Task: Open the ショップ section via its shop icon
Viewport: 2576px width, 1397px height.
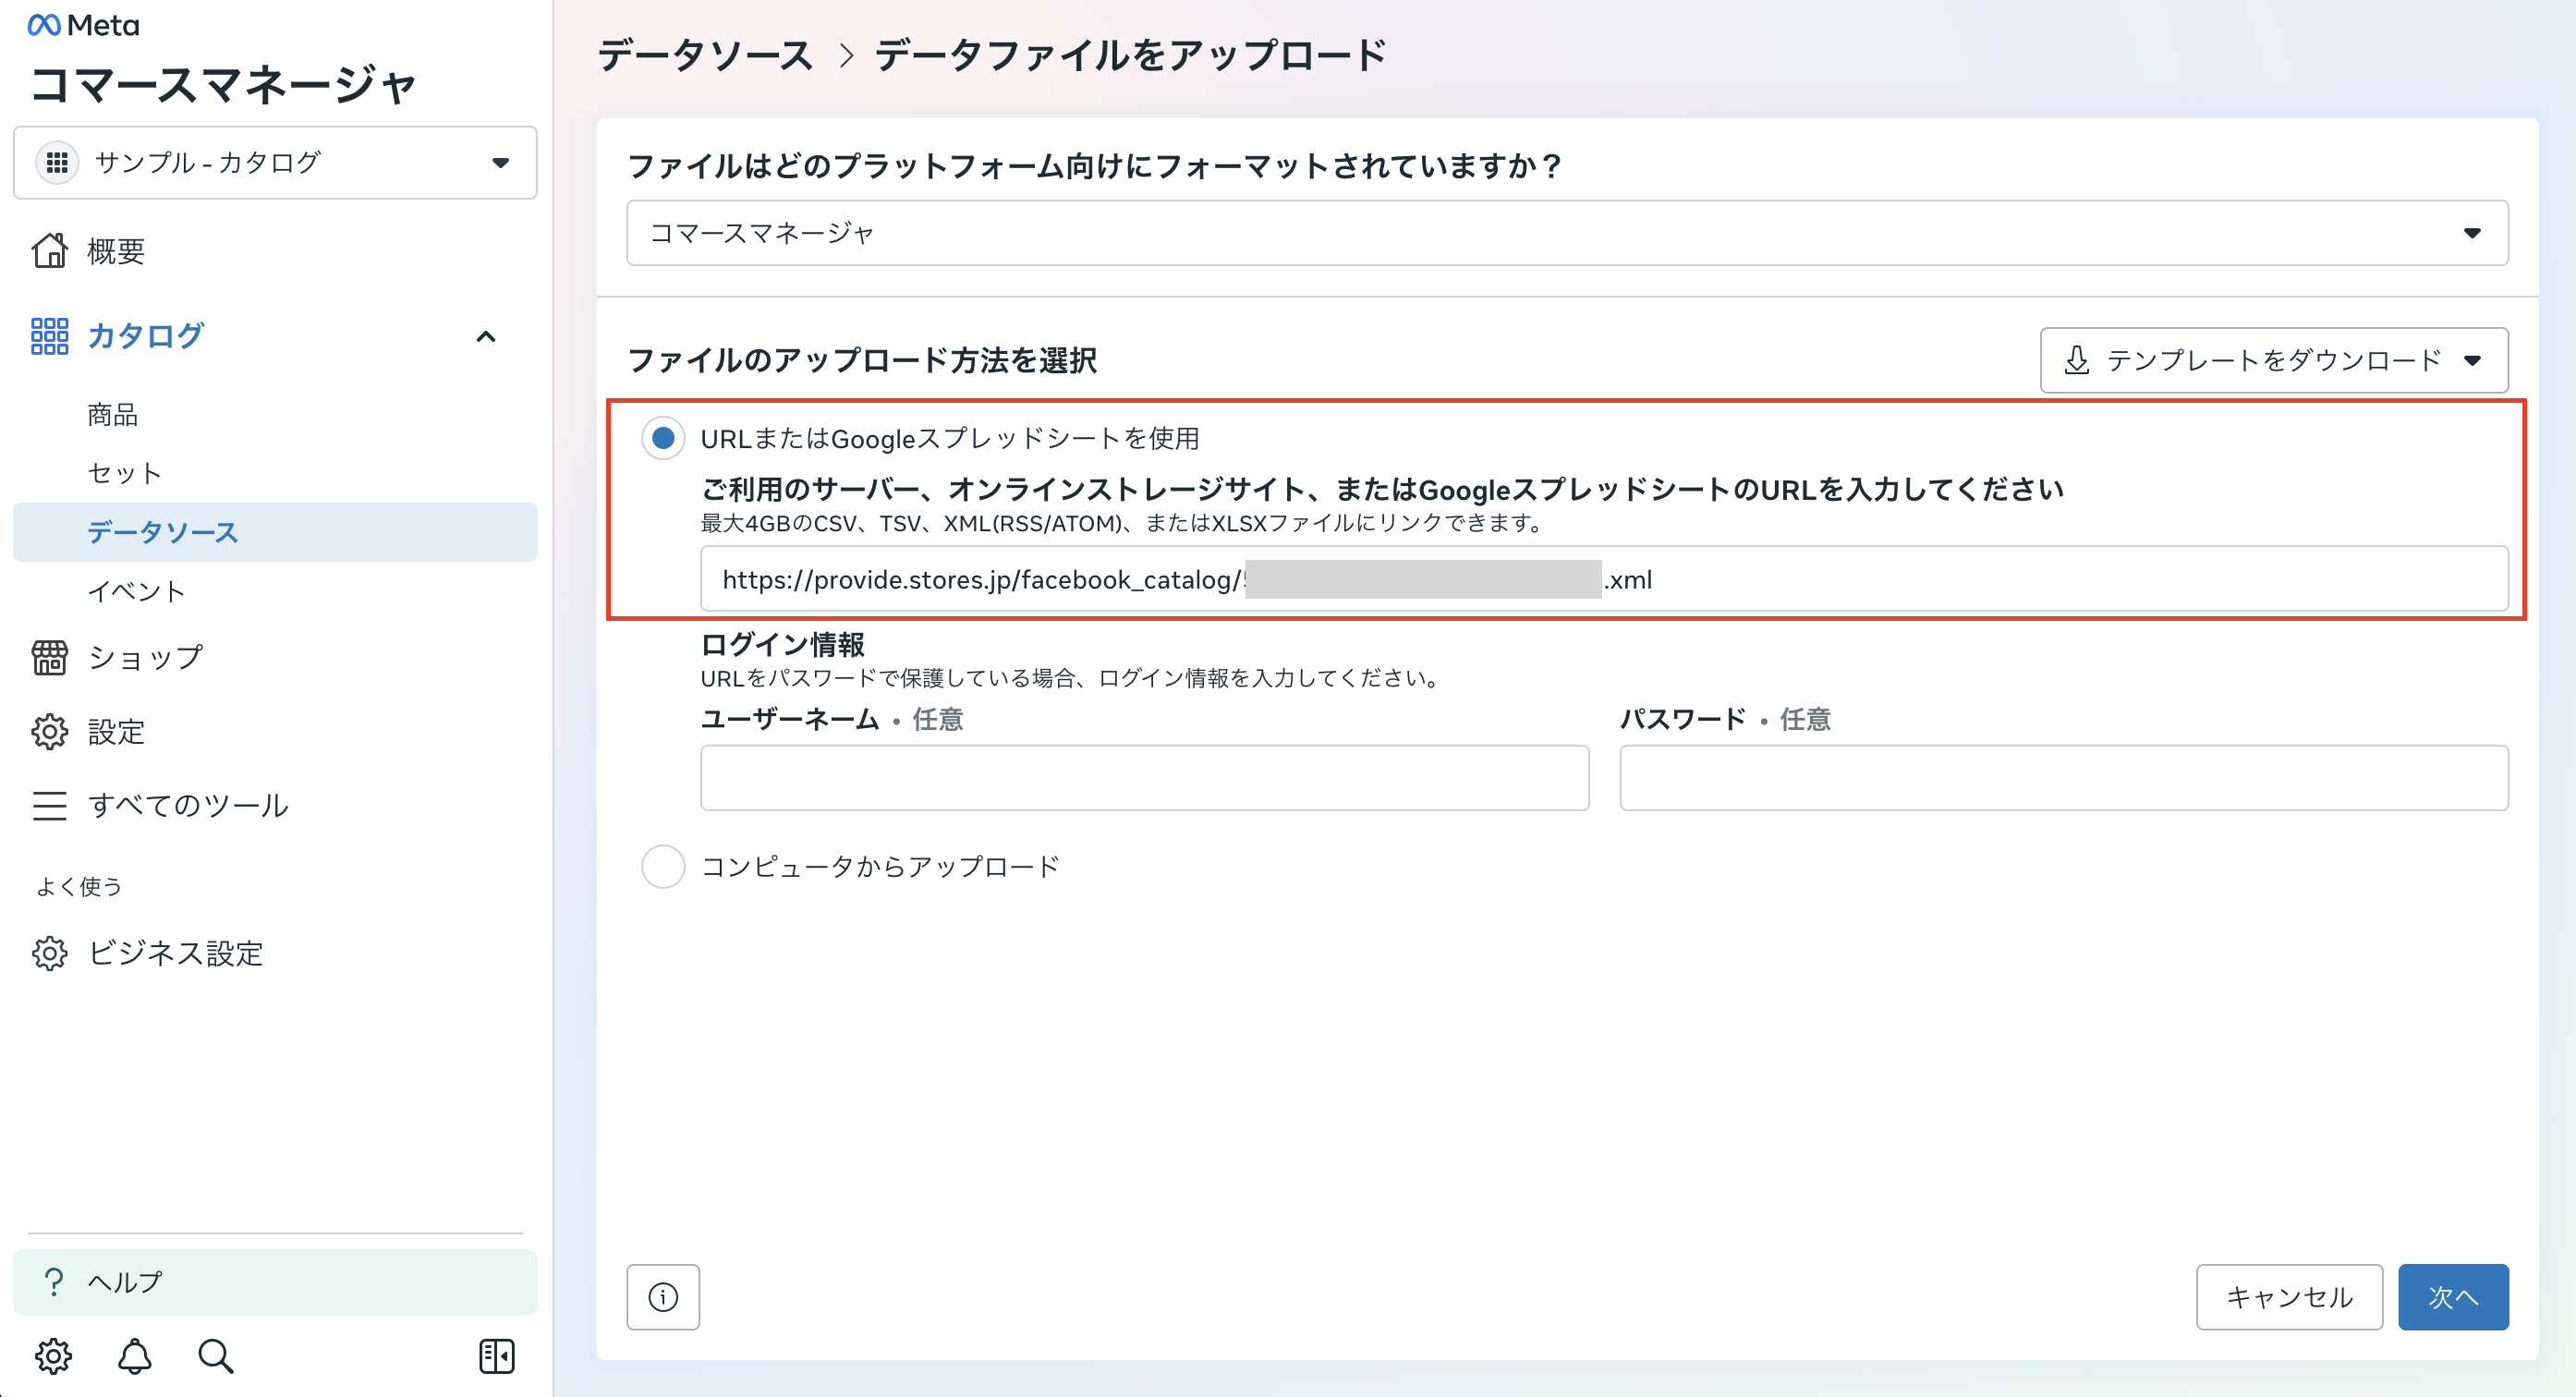Action: coord(50,657)
